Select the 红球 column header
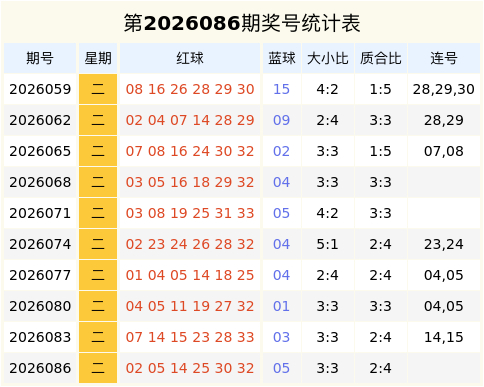The image size is (484, 387). pyautogui.click(x=190, y=58)
